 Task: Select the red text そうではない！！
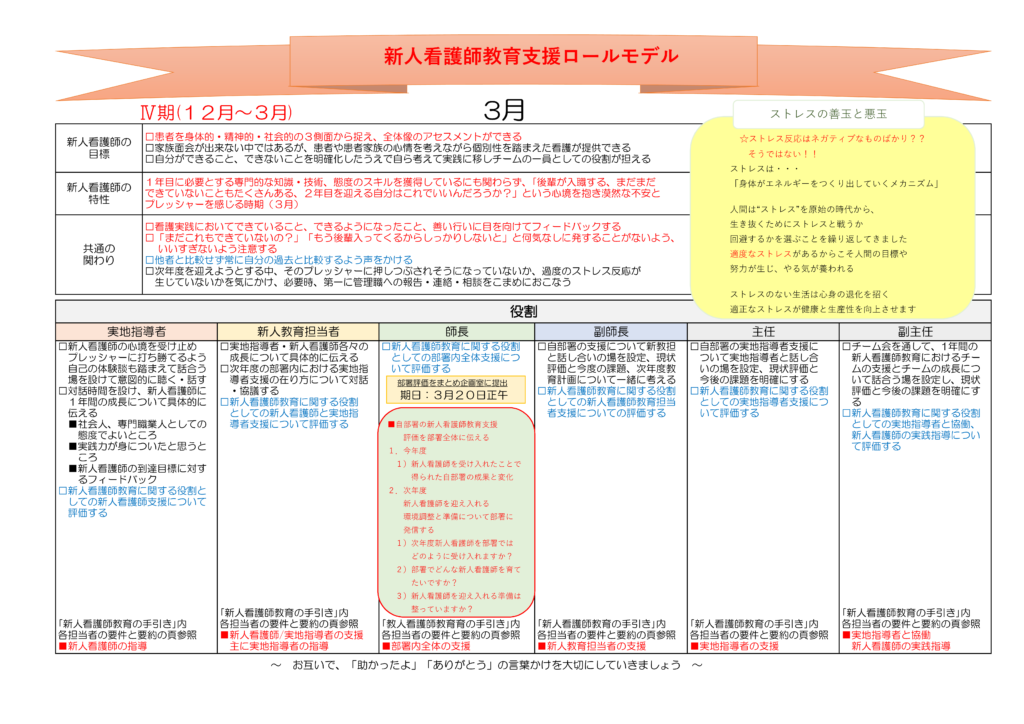click(x=782, y=154)
